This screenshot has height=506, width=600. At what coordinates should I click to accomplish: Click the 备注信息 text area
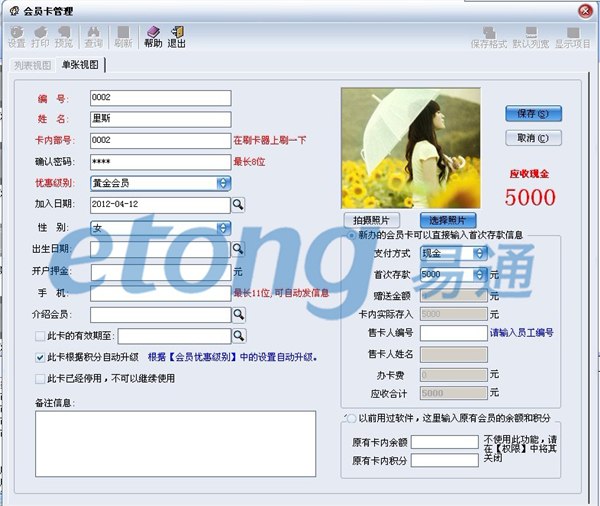coord(176,444)
